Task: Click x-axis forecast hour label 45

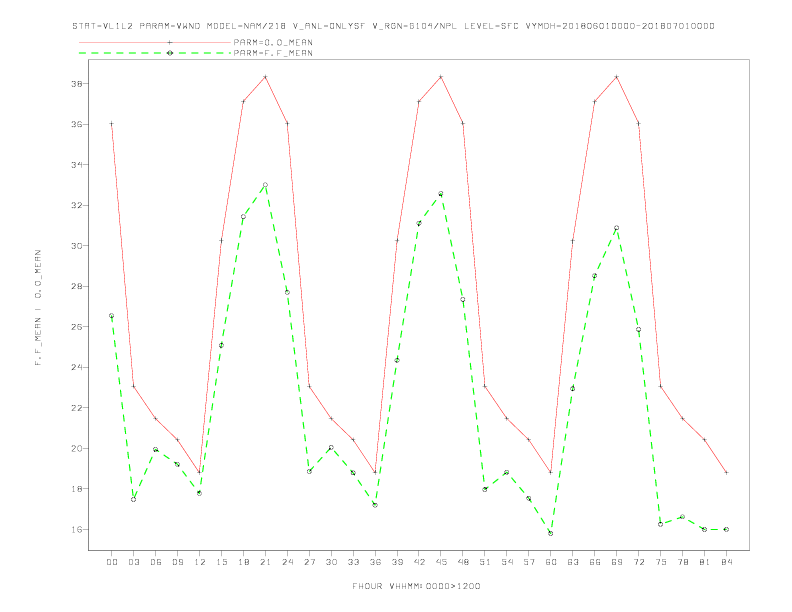Action: 441,562
